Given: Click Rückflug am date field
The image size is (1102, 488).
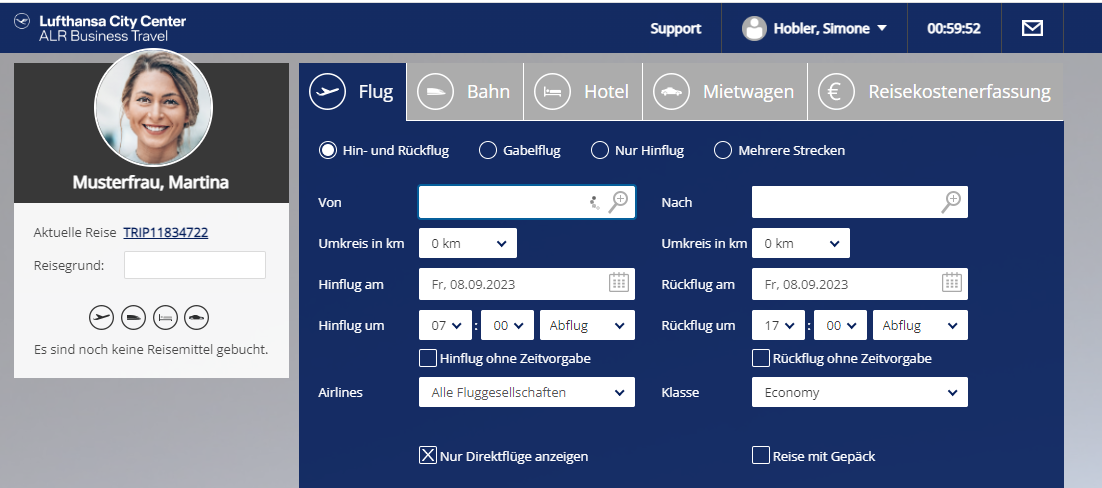Looking at the screenshot, I should [860, 284].
